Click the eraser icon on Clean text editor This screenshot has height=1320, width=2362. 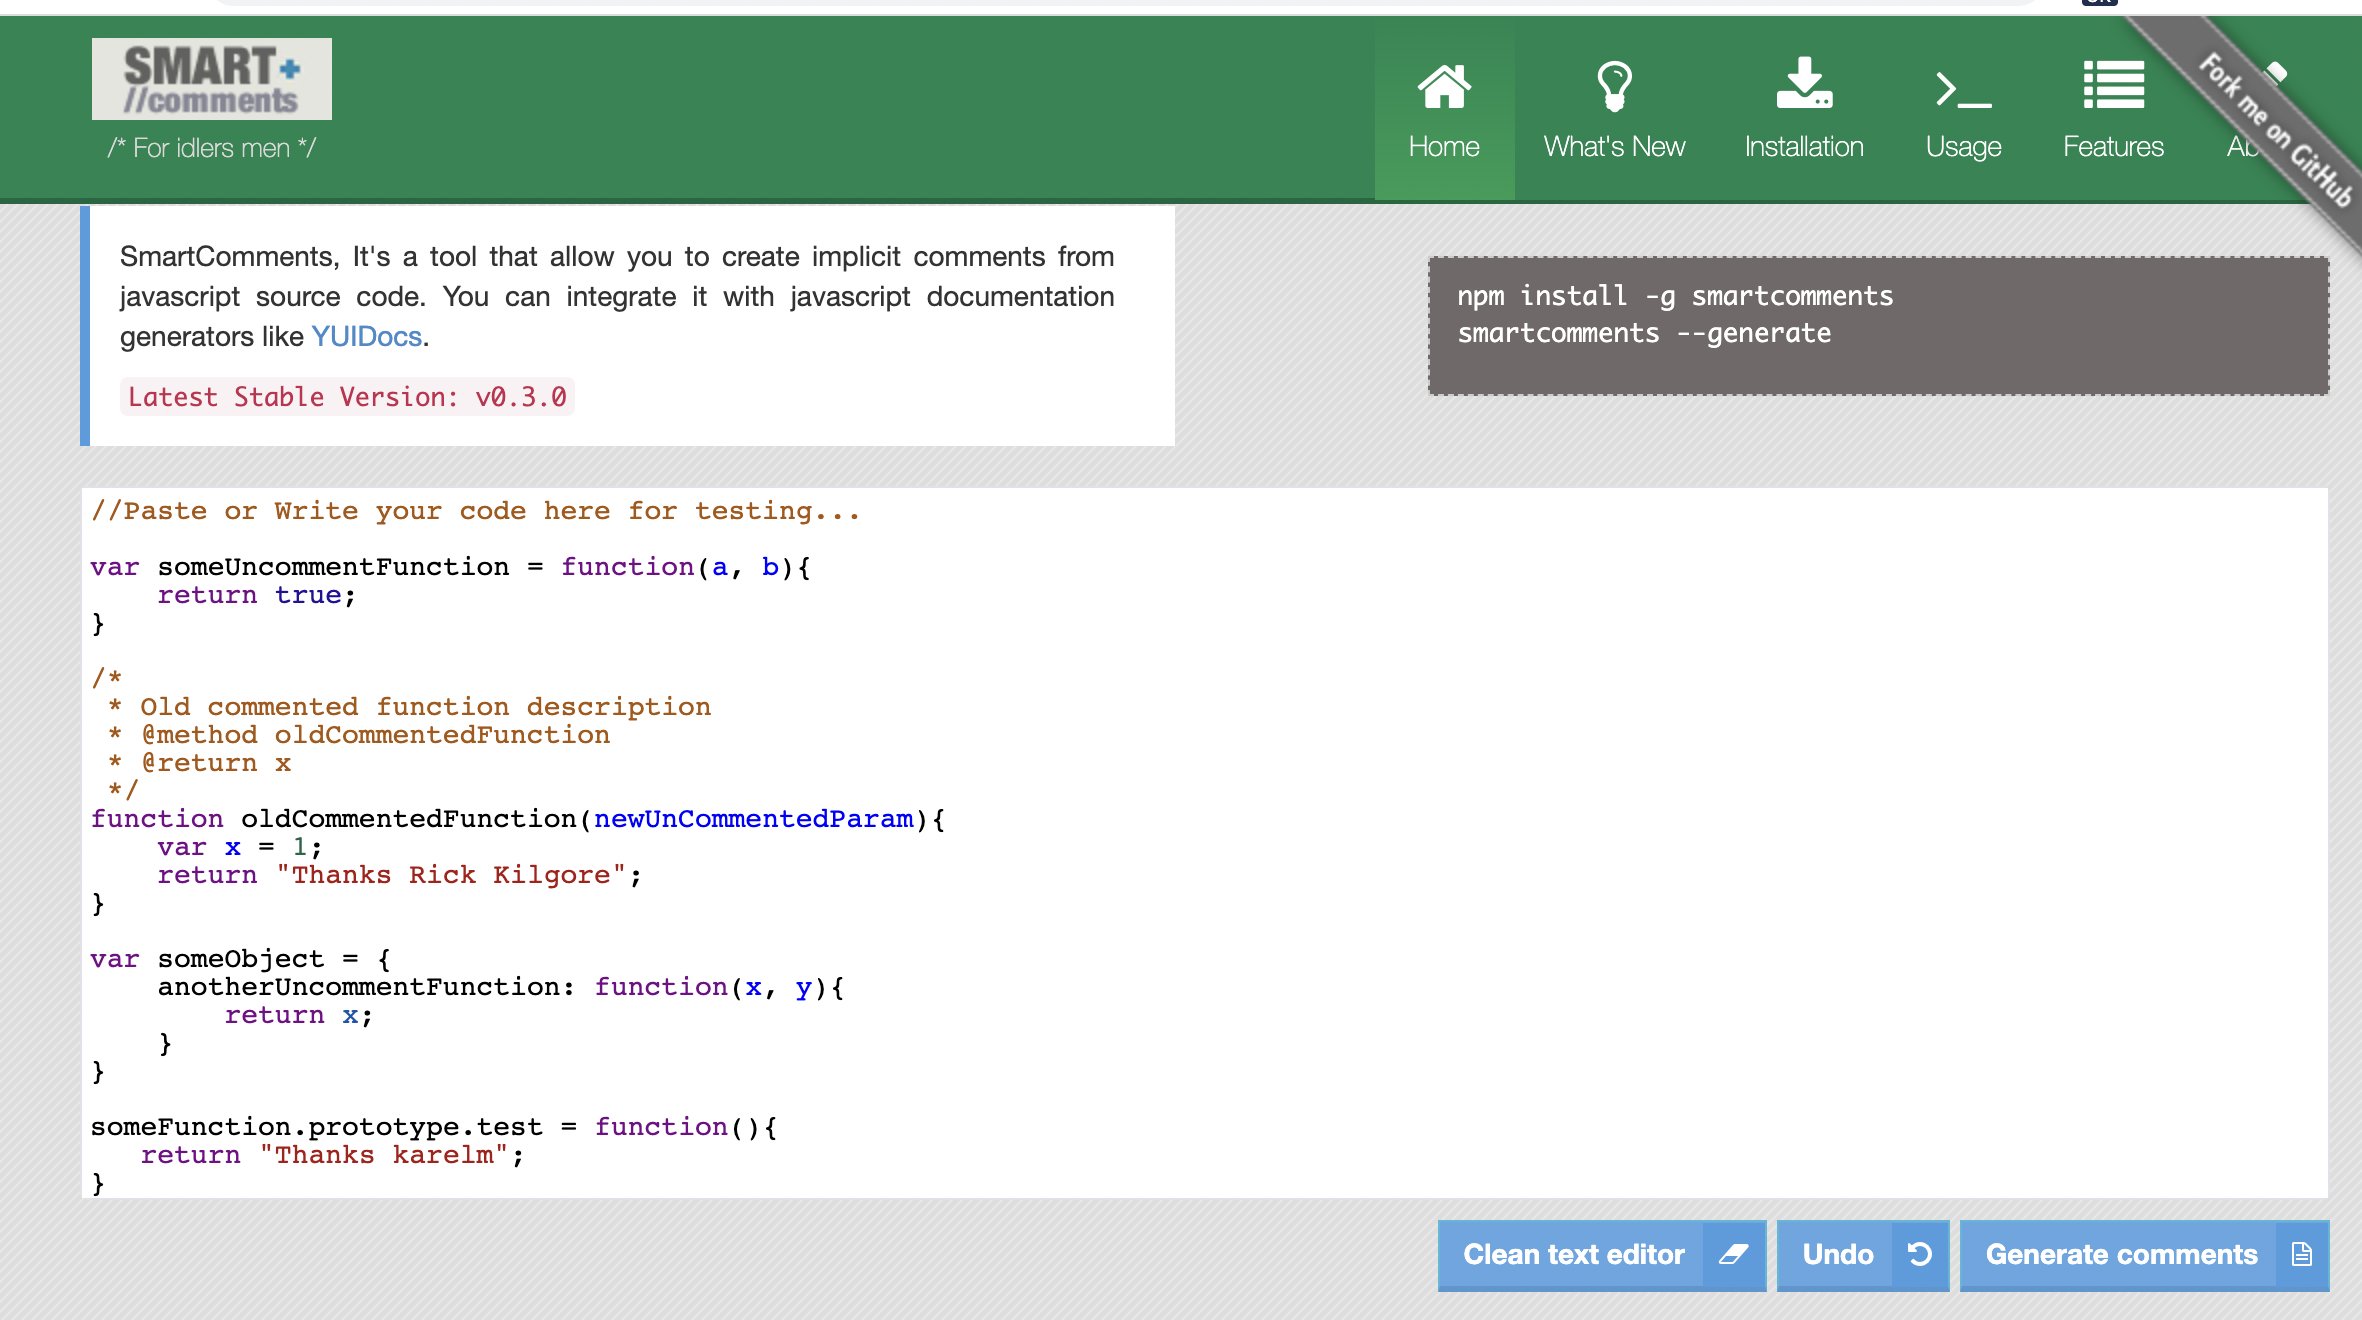pyautogui.click(x=1733, y=1254)
